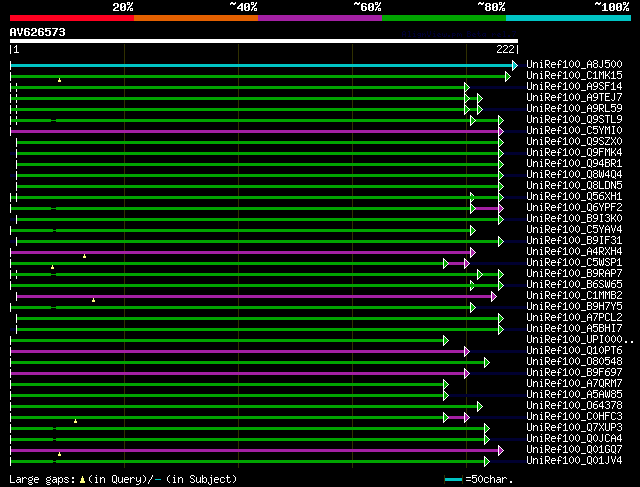
Task: Click the yellow gap marker below the C5WSP1 bar
Action: point(53,267)
